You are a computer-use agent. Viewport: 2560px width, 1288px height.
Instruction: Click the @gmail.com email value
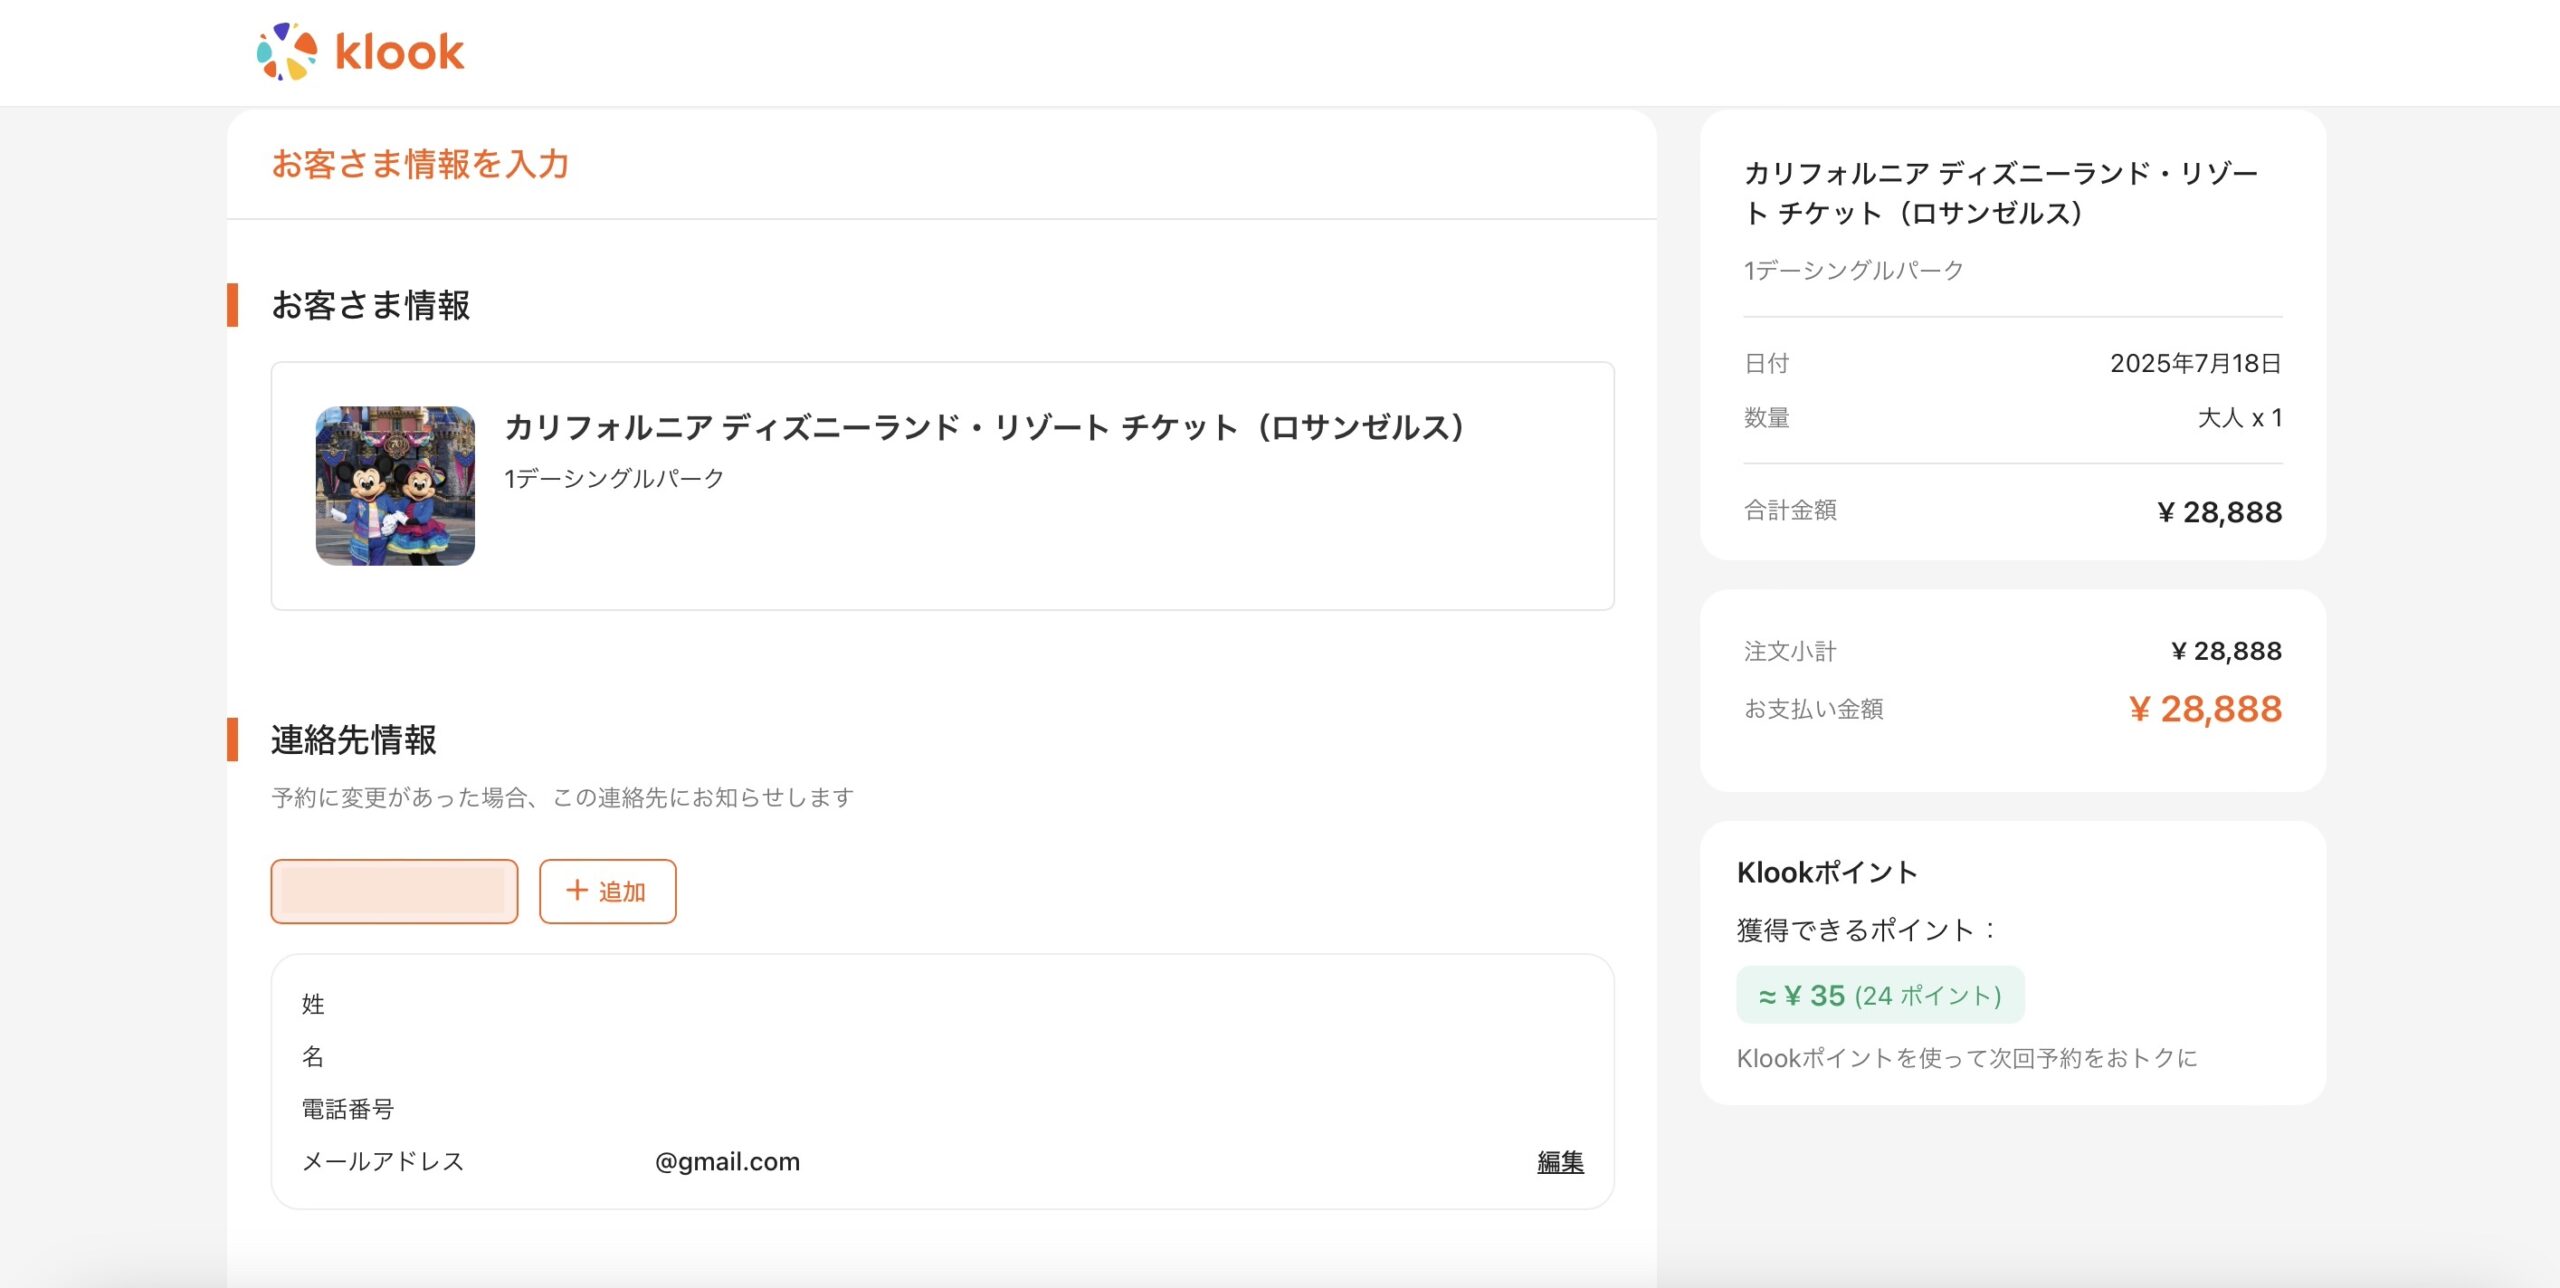tap(727, 1162)
